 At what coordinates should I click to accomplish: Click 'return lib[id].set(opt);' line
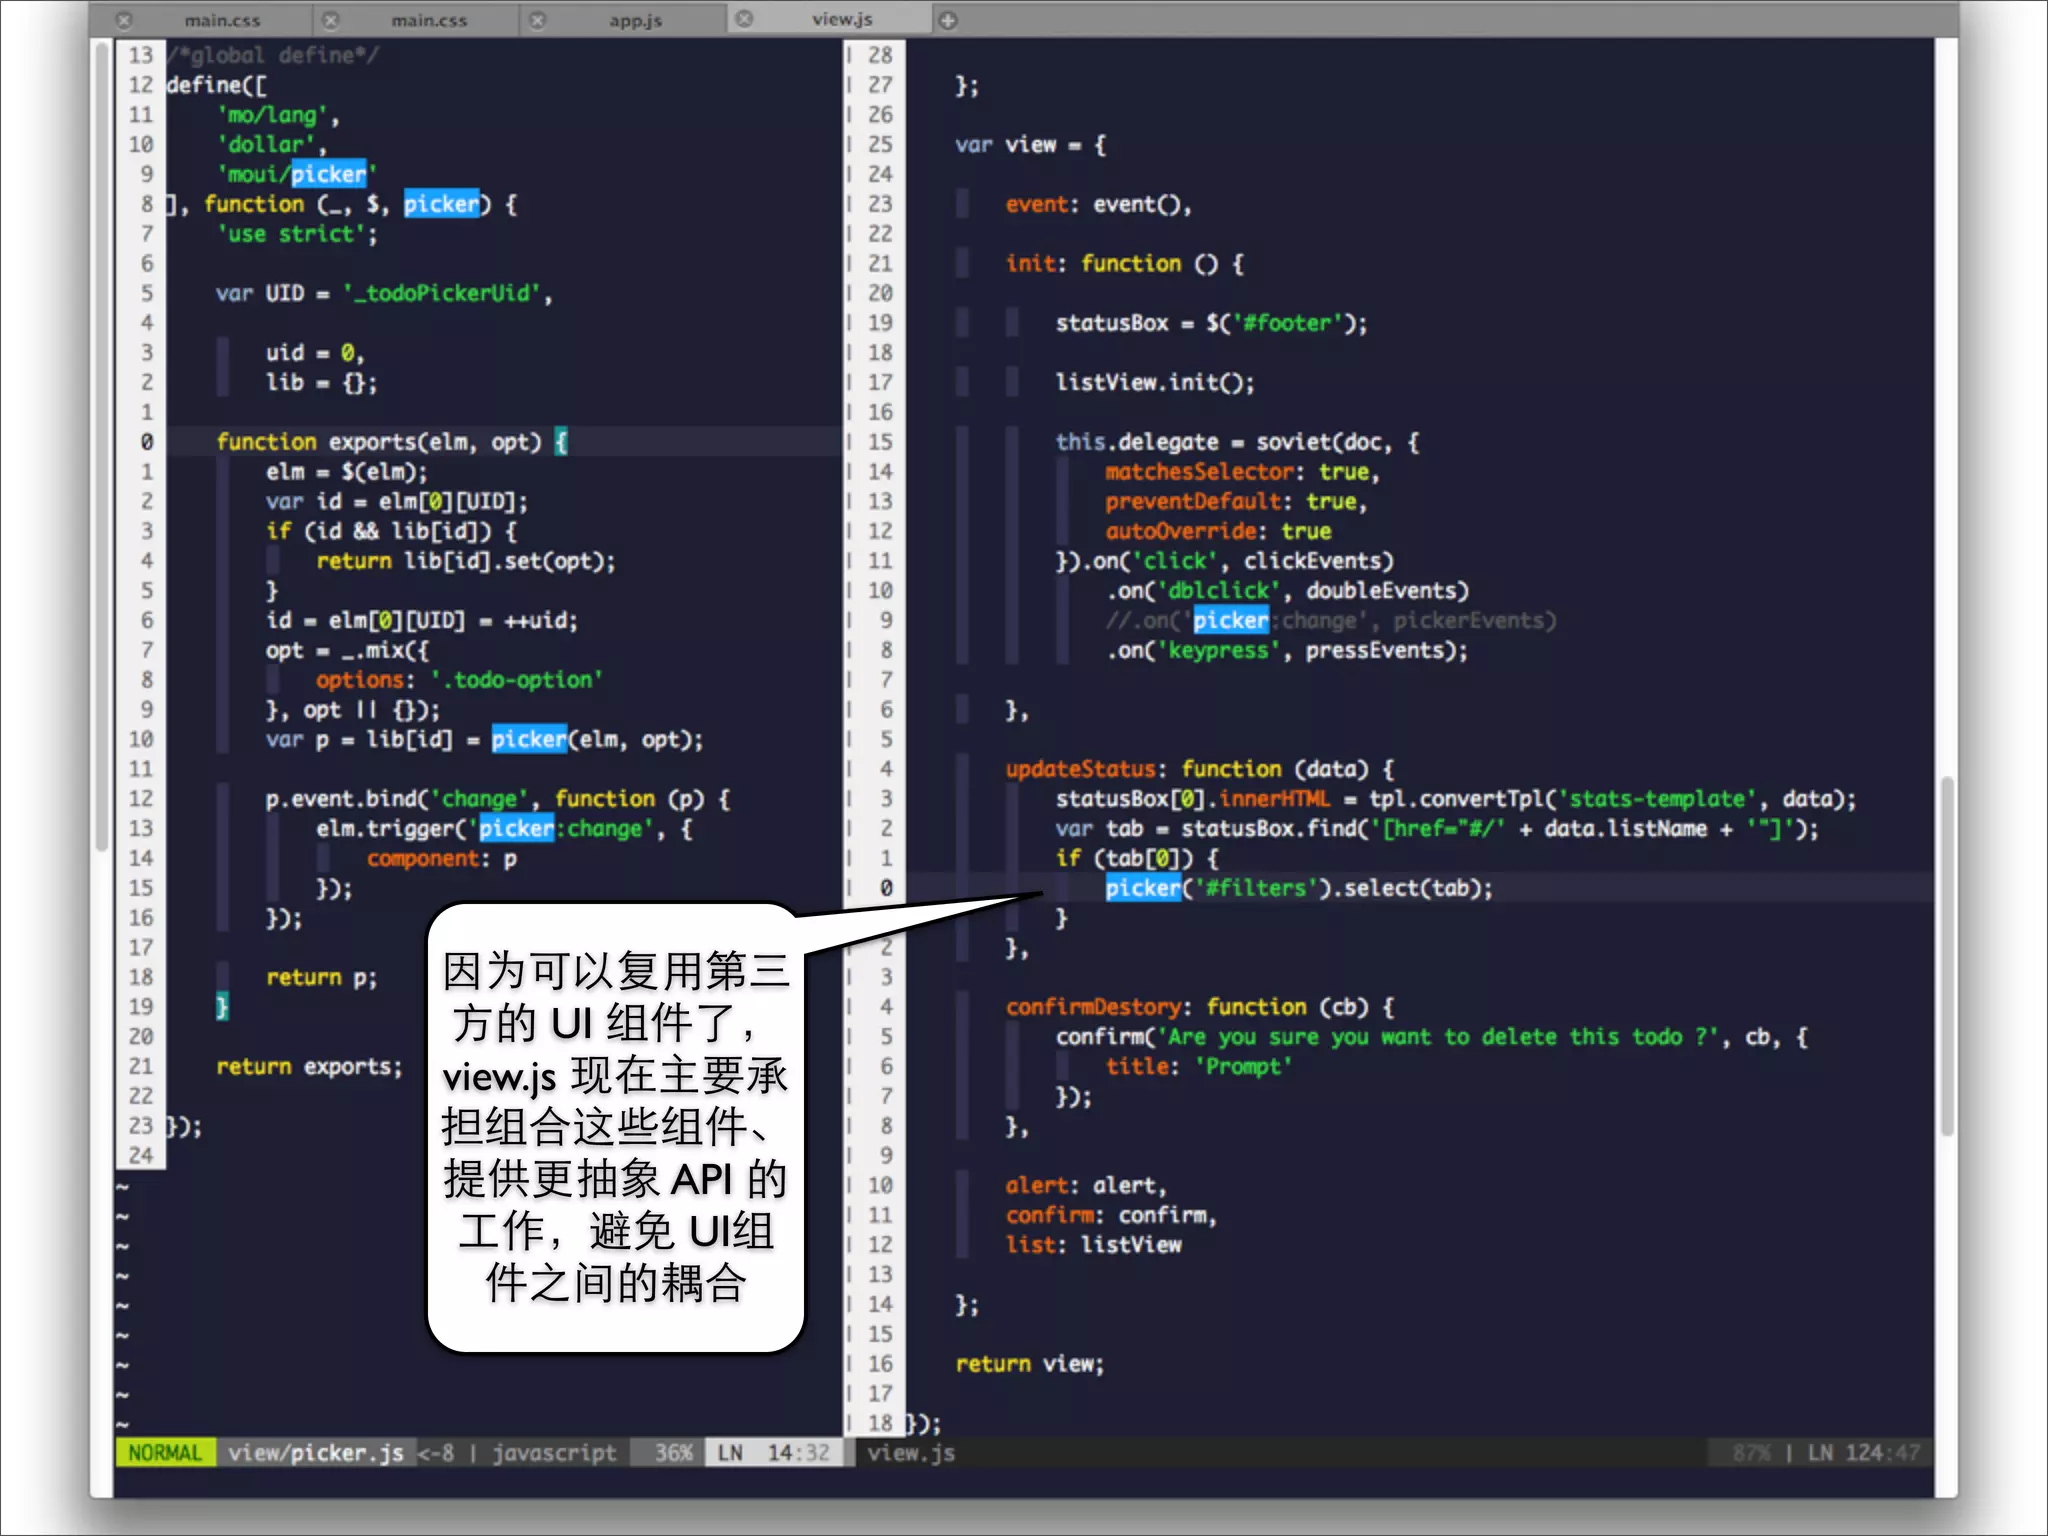466,561
